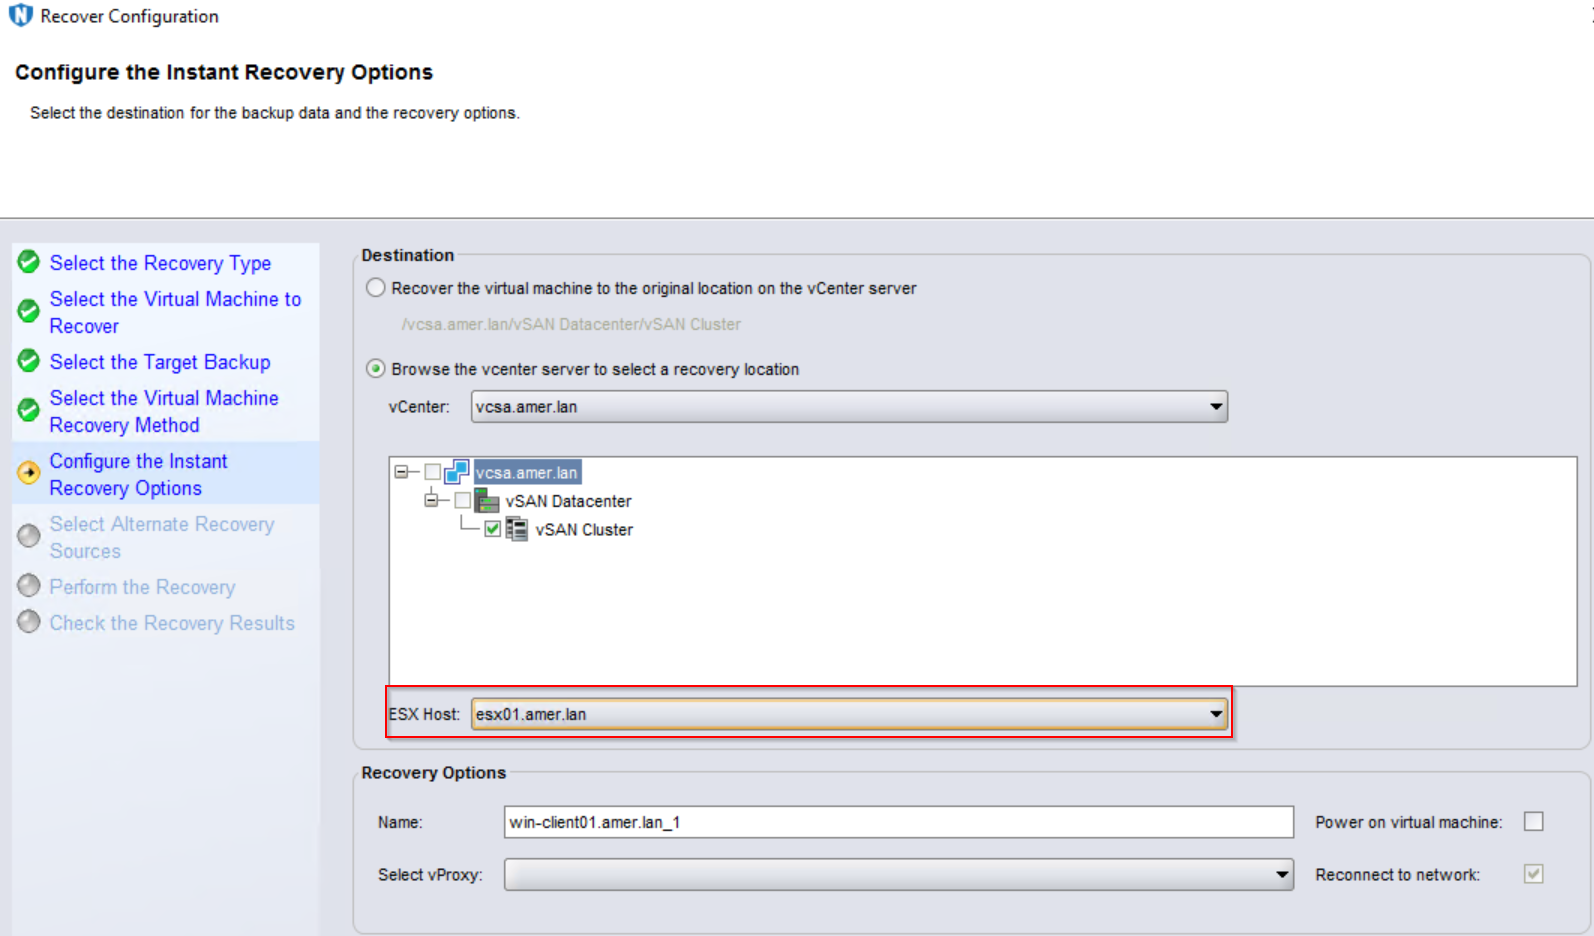Select recover to original location radio button
Image resolution: width=1594 pixels, height=936 pixels.
[x=375, y=288]
